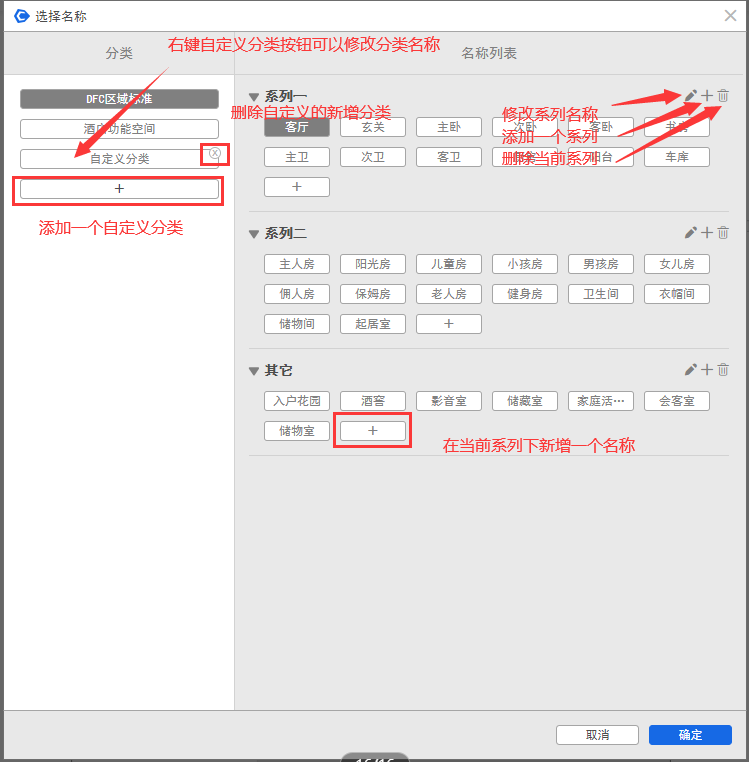Select the DFC区域标准 category
Screen dimensions: 749x762
(x=119, y=99)
